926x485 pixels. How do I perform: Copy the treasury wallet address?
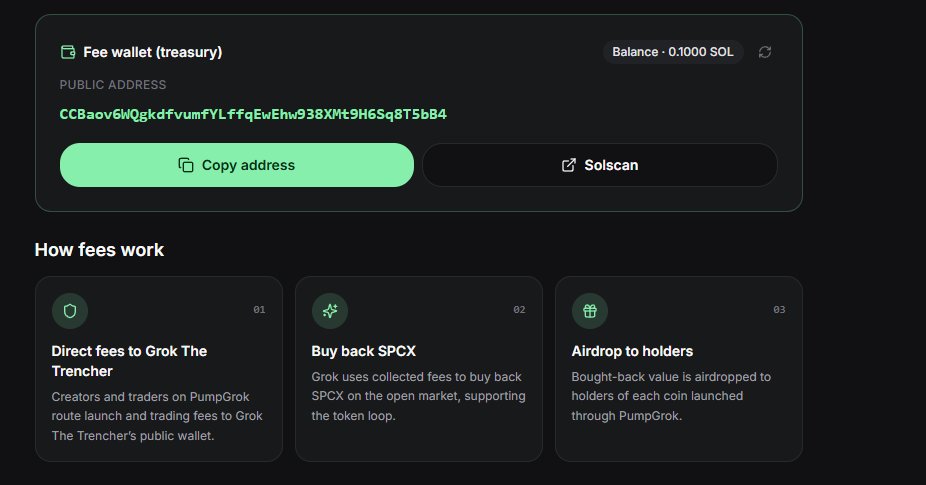click(237, 165)
